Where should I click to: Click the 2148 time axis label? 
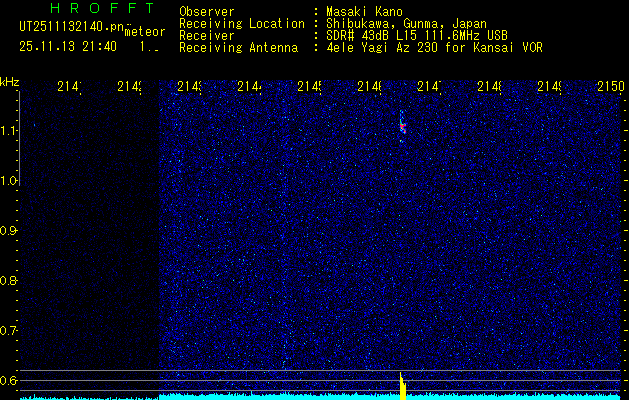tap(489, 87)
